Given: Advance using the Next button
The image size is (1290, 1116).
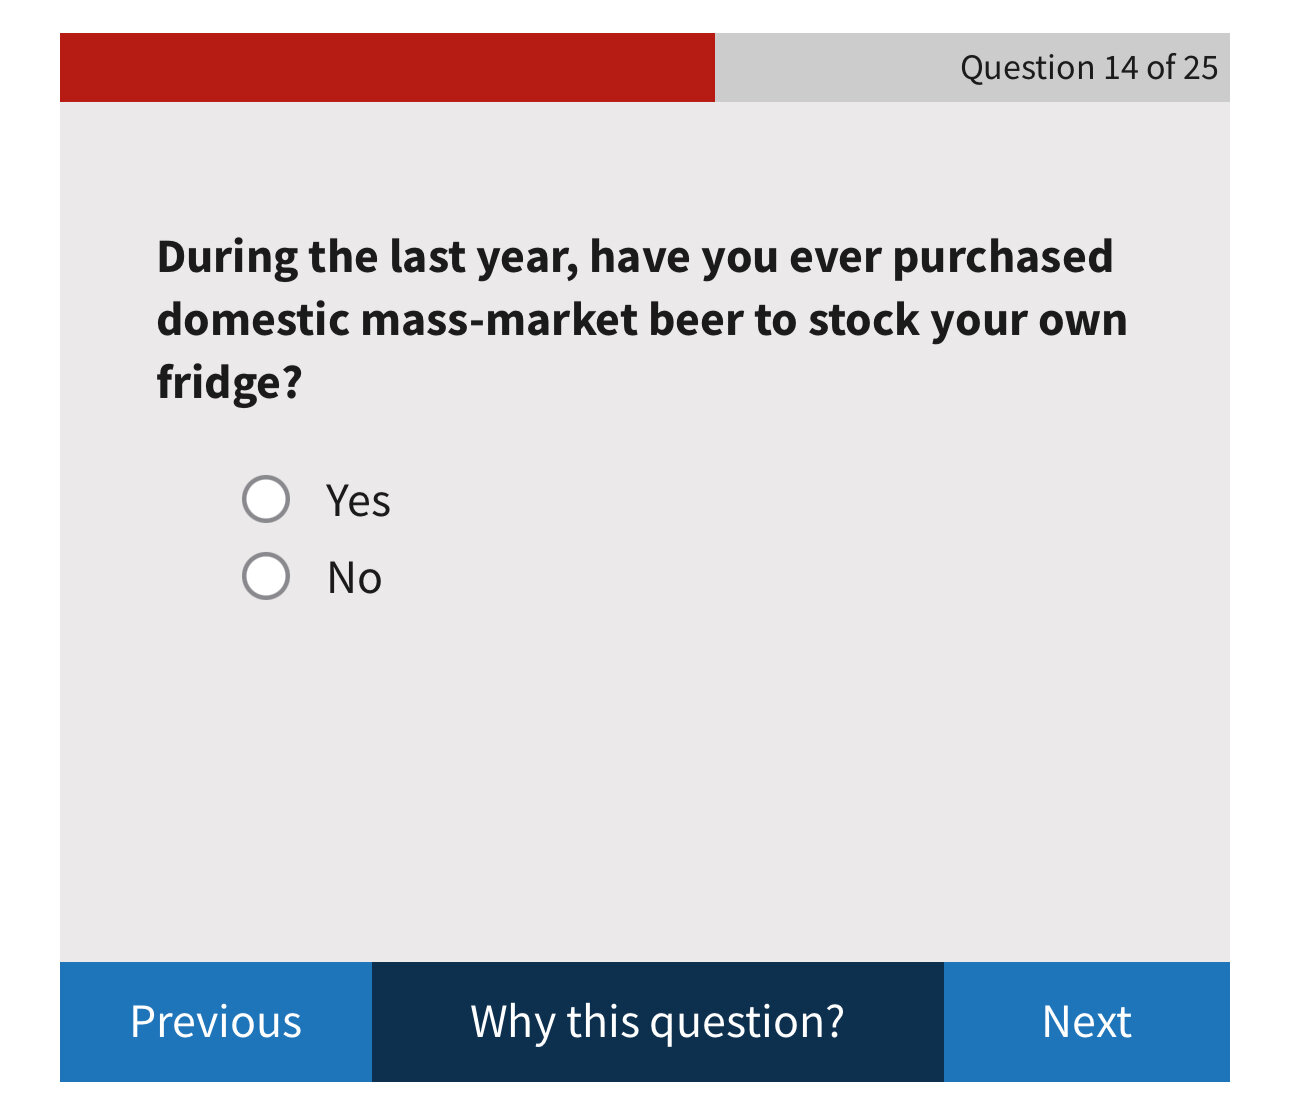Looking at the screenshot, I should pos(1086,1021).
